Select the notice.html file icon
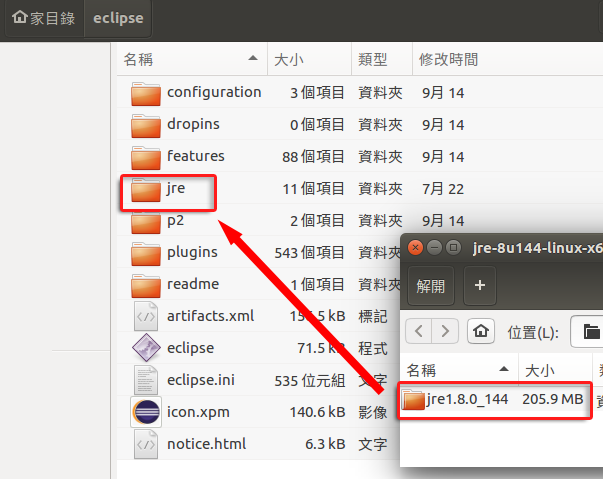603x479 pixels. click(146, 444)
